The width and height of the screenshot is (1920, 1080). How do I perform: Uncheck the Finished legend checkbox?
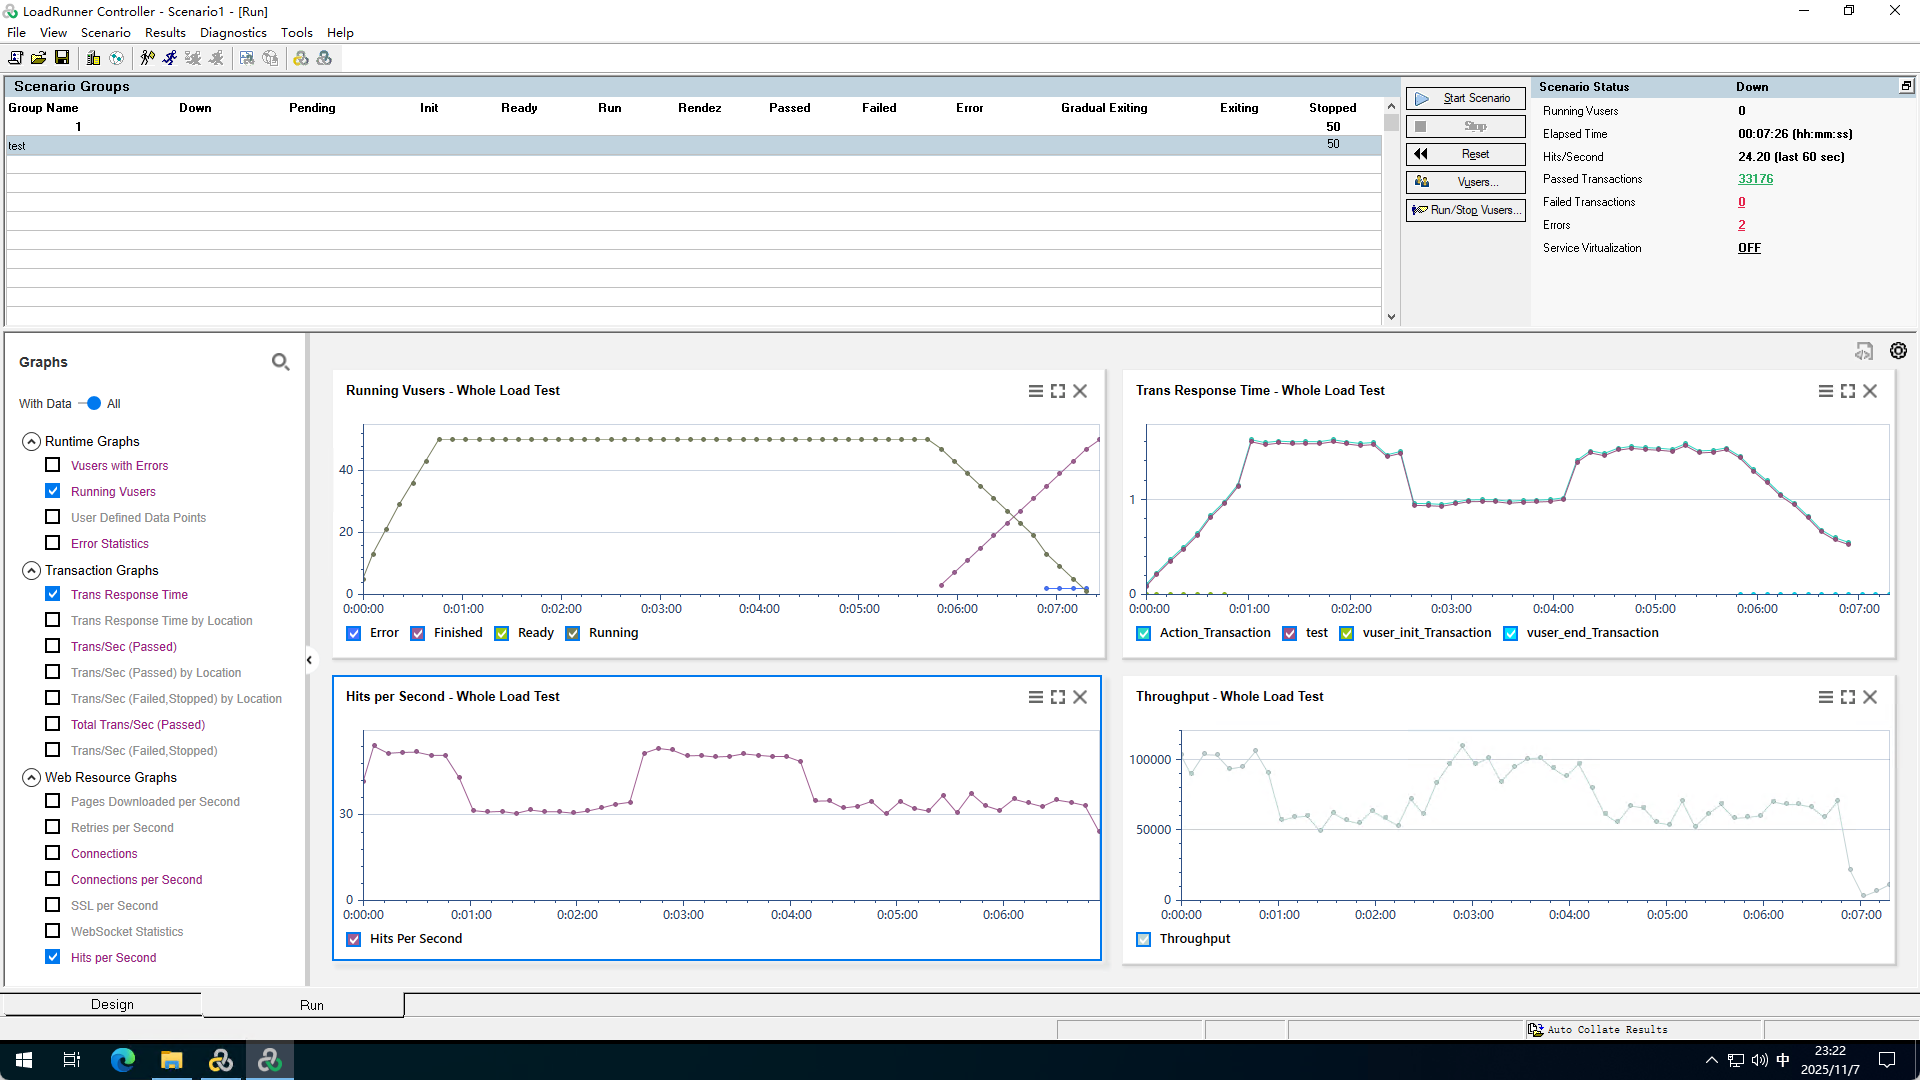[418, 633]
